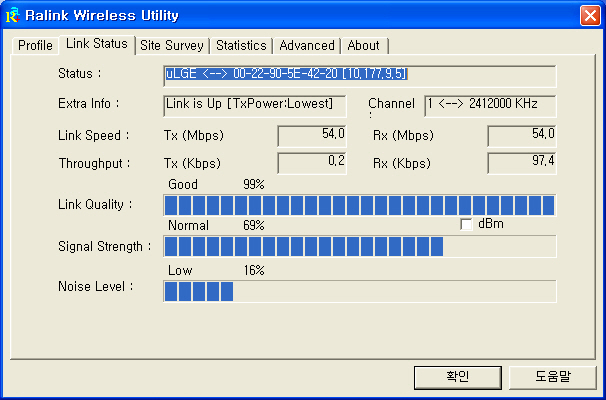Click the Link Speed Tx value field
The image size is (606, 400).
[x=311, y=135]
